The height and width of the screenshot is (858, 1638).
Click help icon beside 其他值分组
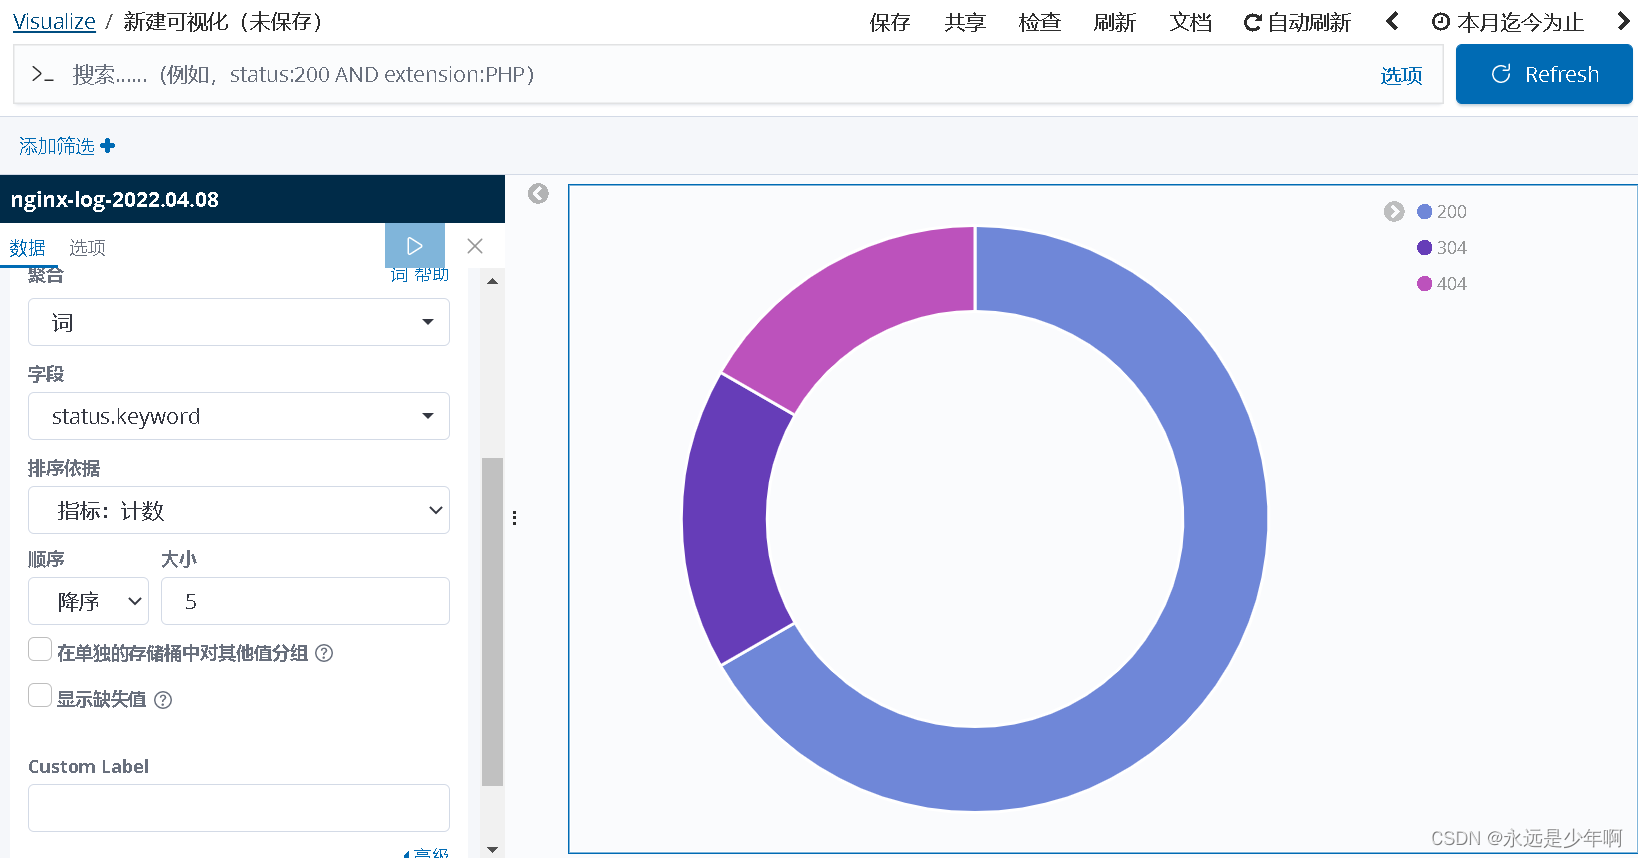(x=324, y=653)
